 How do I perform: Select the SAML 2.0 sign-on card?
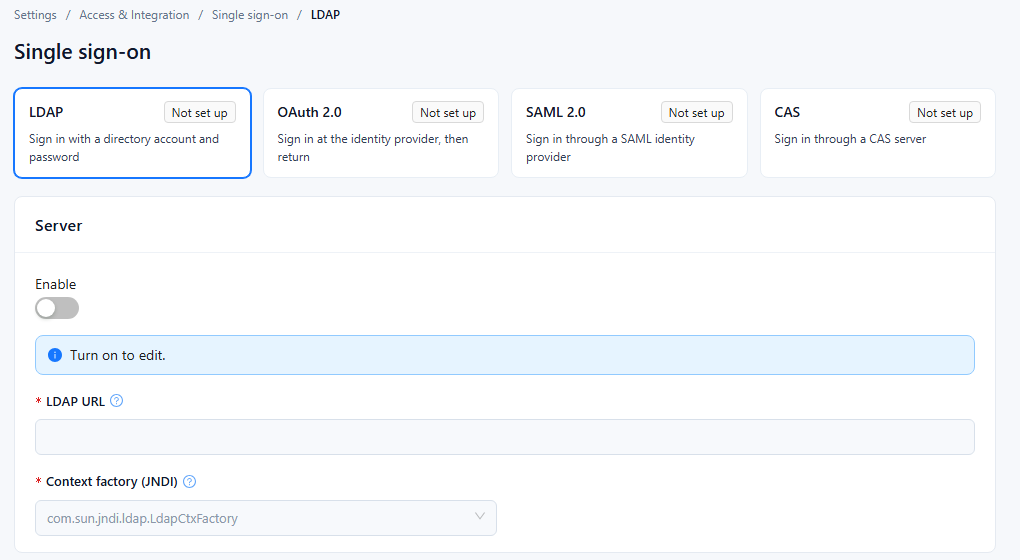click(629, 133)
